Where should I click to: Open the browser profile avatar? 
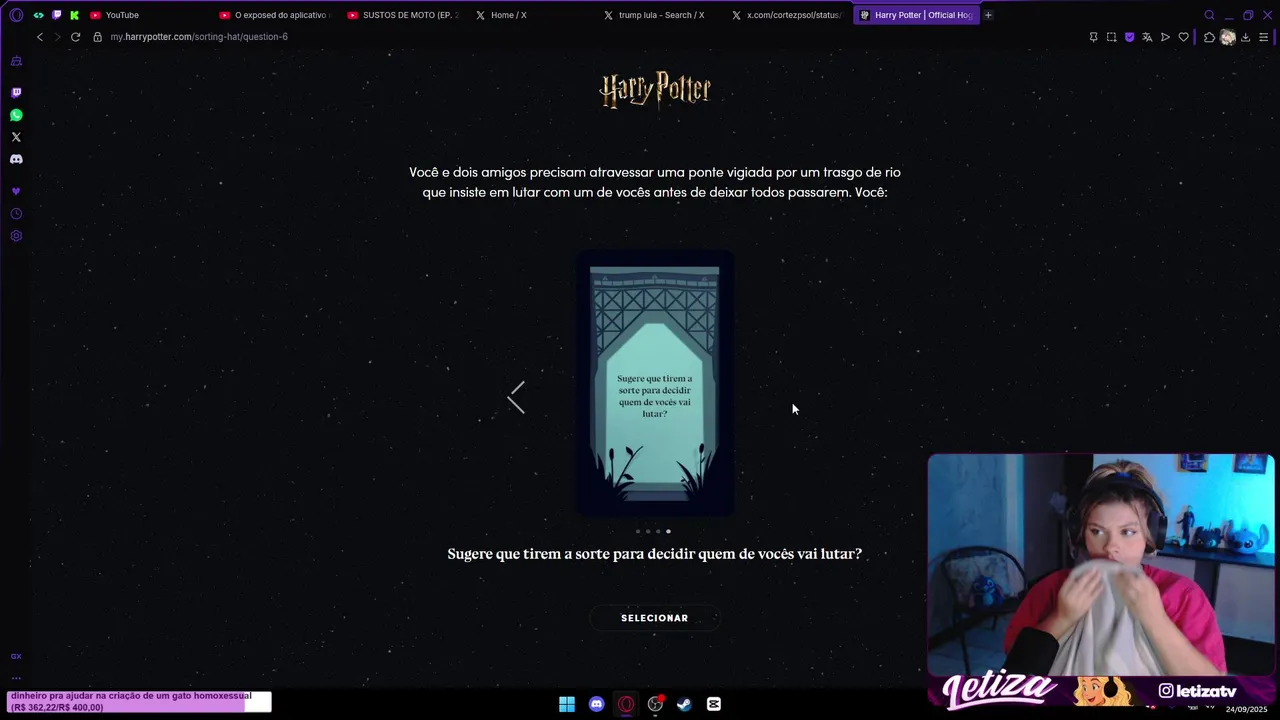[x=1227, y=37]
